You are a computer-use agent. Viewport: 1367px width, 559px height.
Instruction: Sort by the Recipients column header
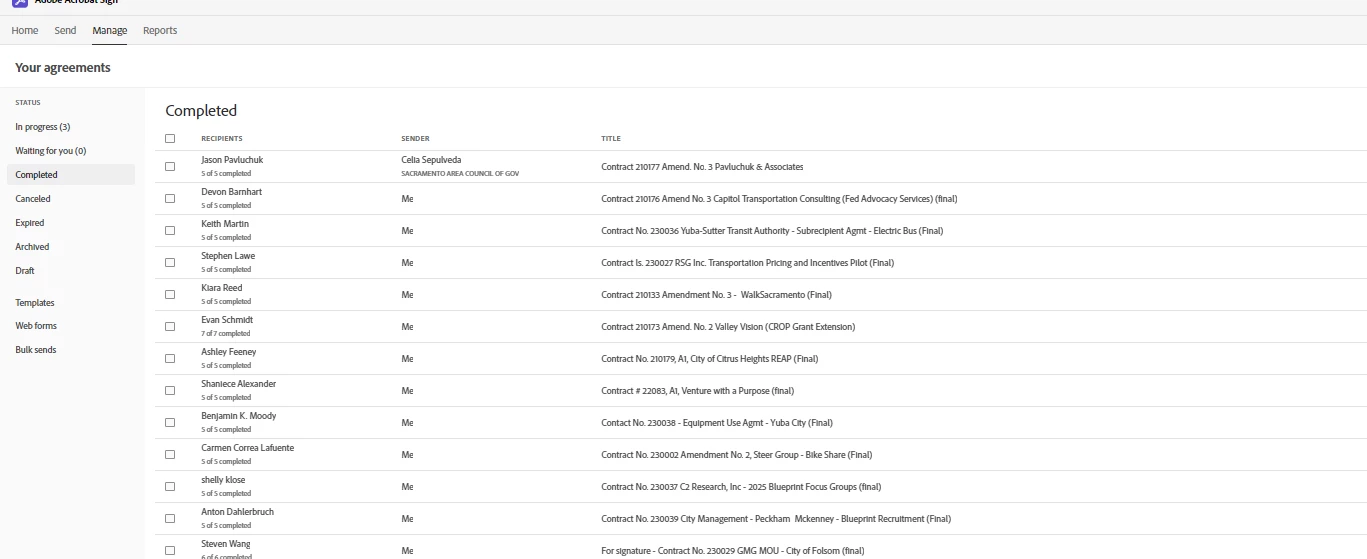point(222,139)
